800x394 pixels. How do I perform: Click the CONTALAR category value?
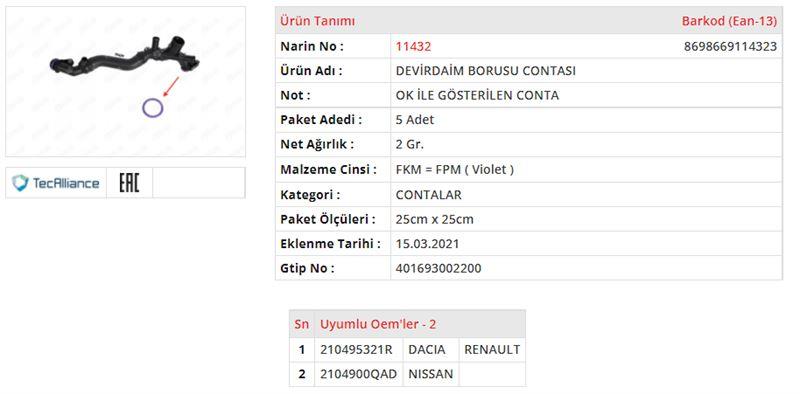pos(429,195)
